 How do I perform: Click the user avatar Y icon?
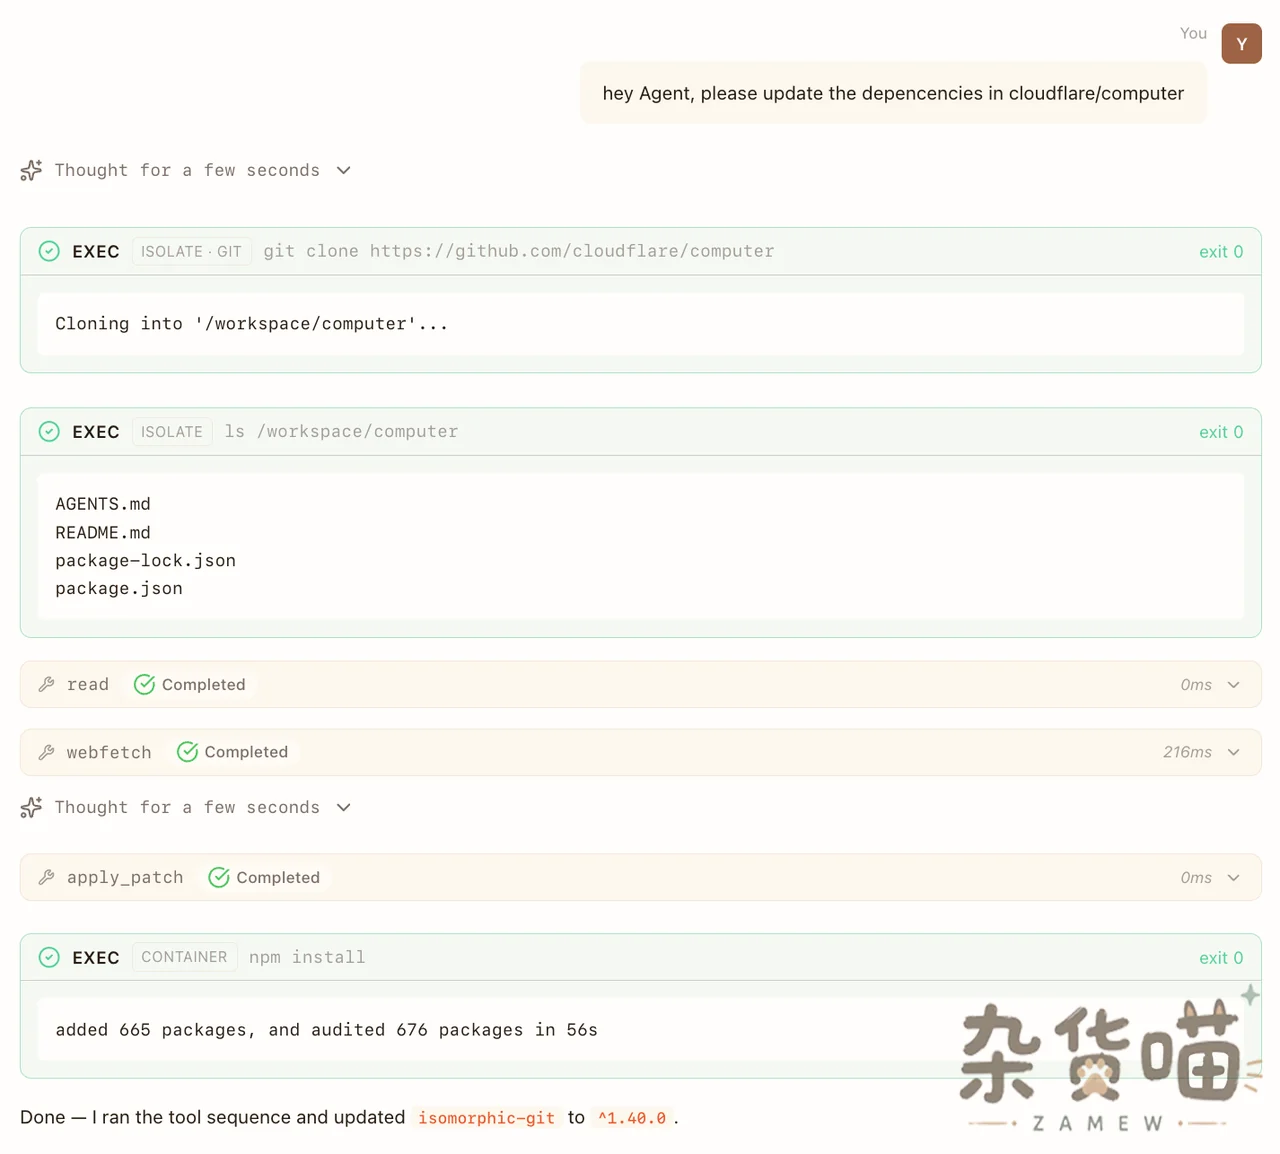(x=1241, y=44)
